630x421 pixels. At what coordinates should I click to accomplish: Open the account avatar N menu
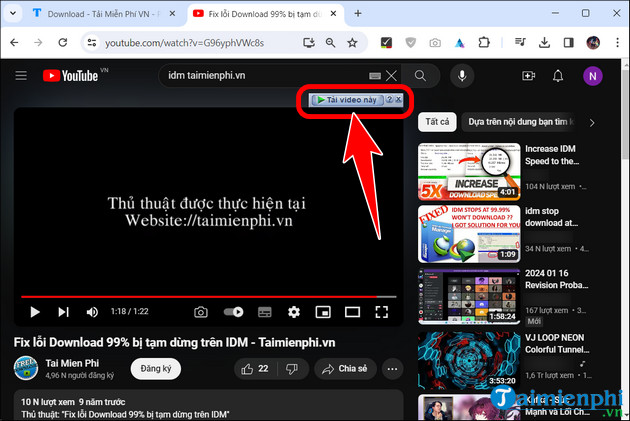tap(593, 76)
